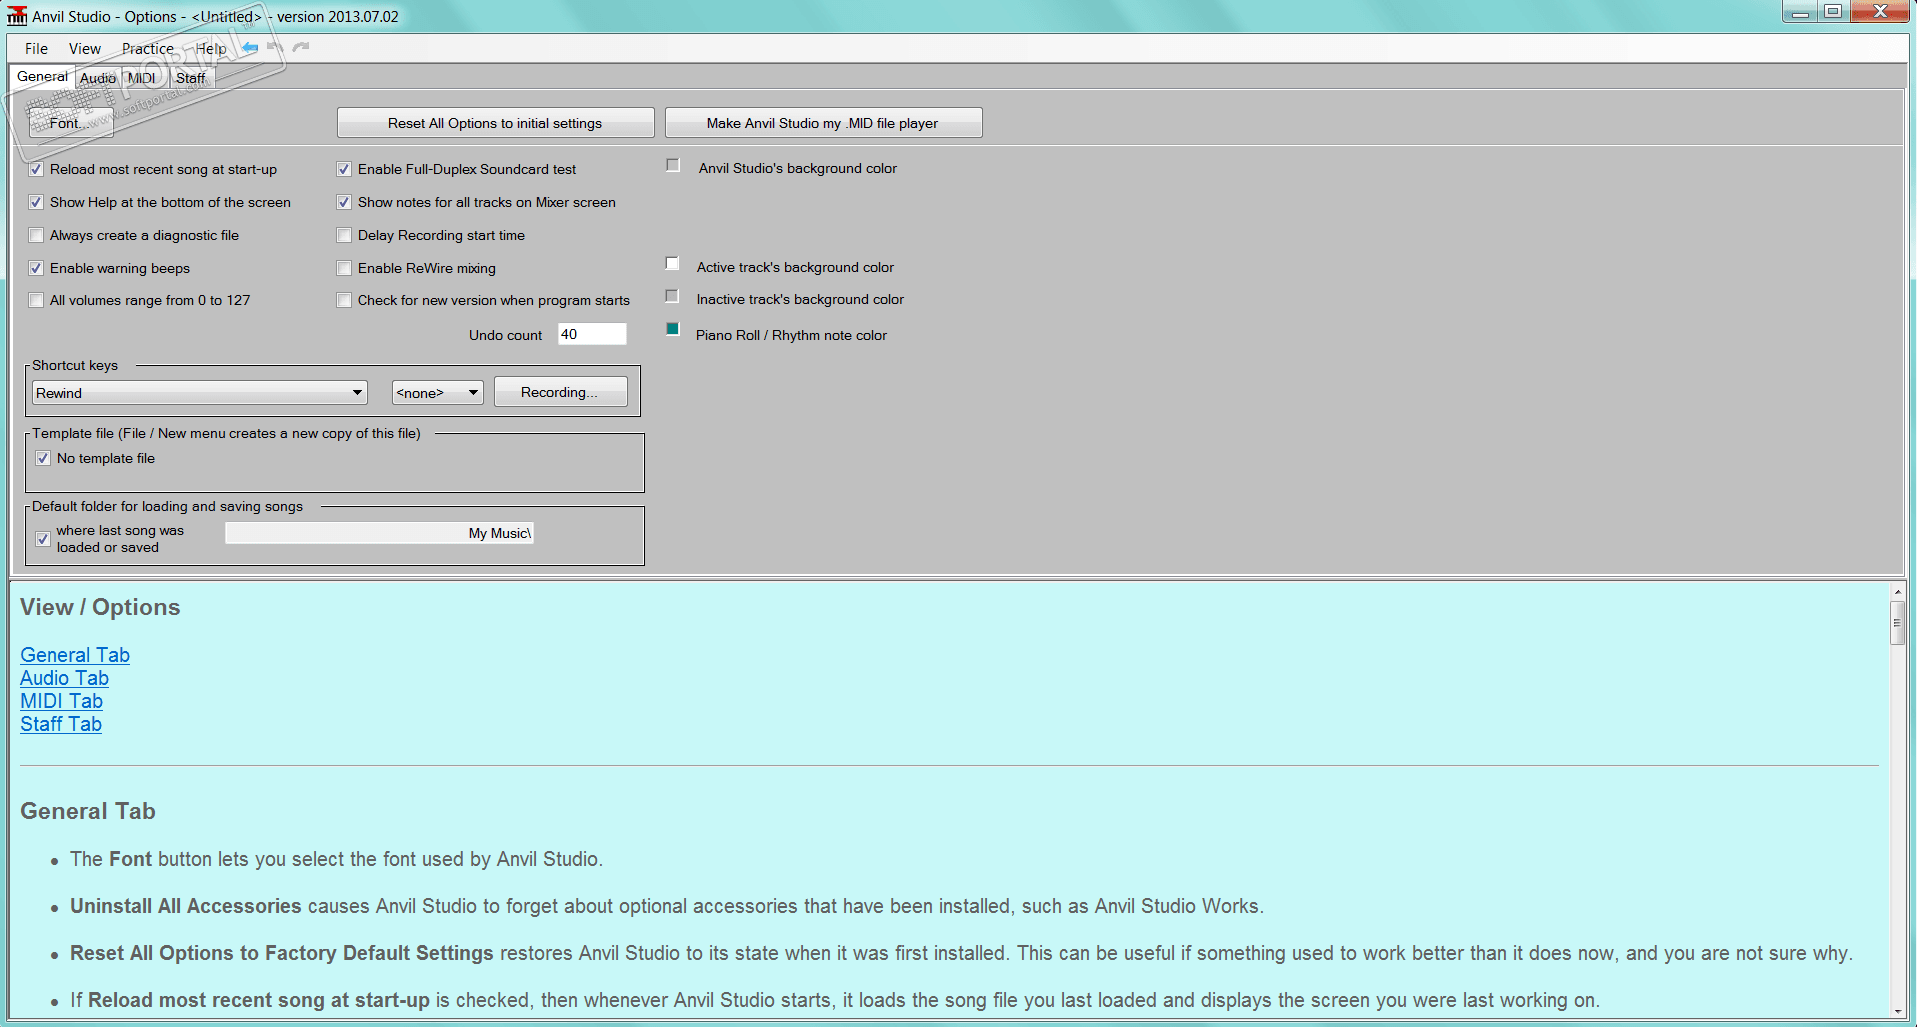Switch to the Audio options tab

click(x=98, y=78)
